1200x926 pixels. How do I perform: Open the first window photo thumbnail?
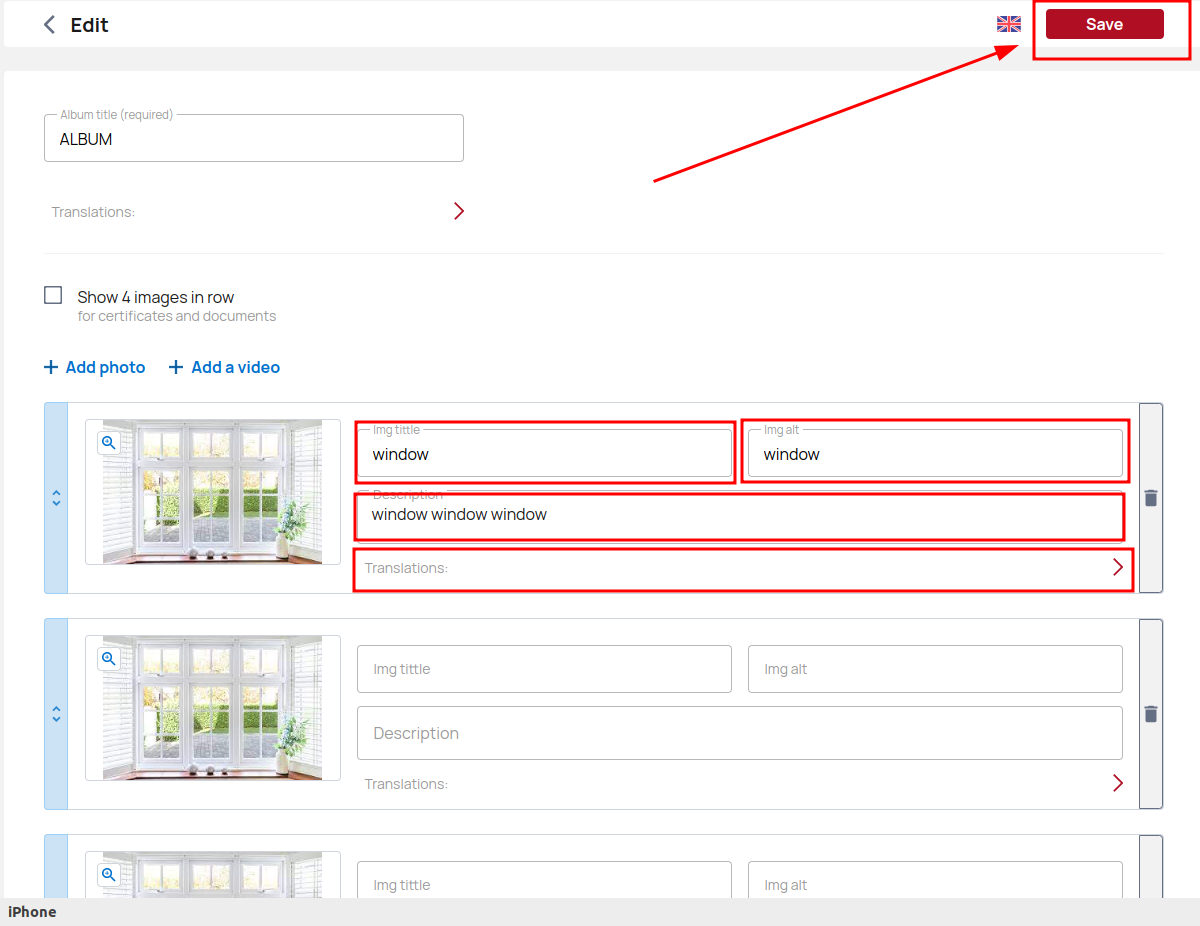click(213, 492)
